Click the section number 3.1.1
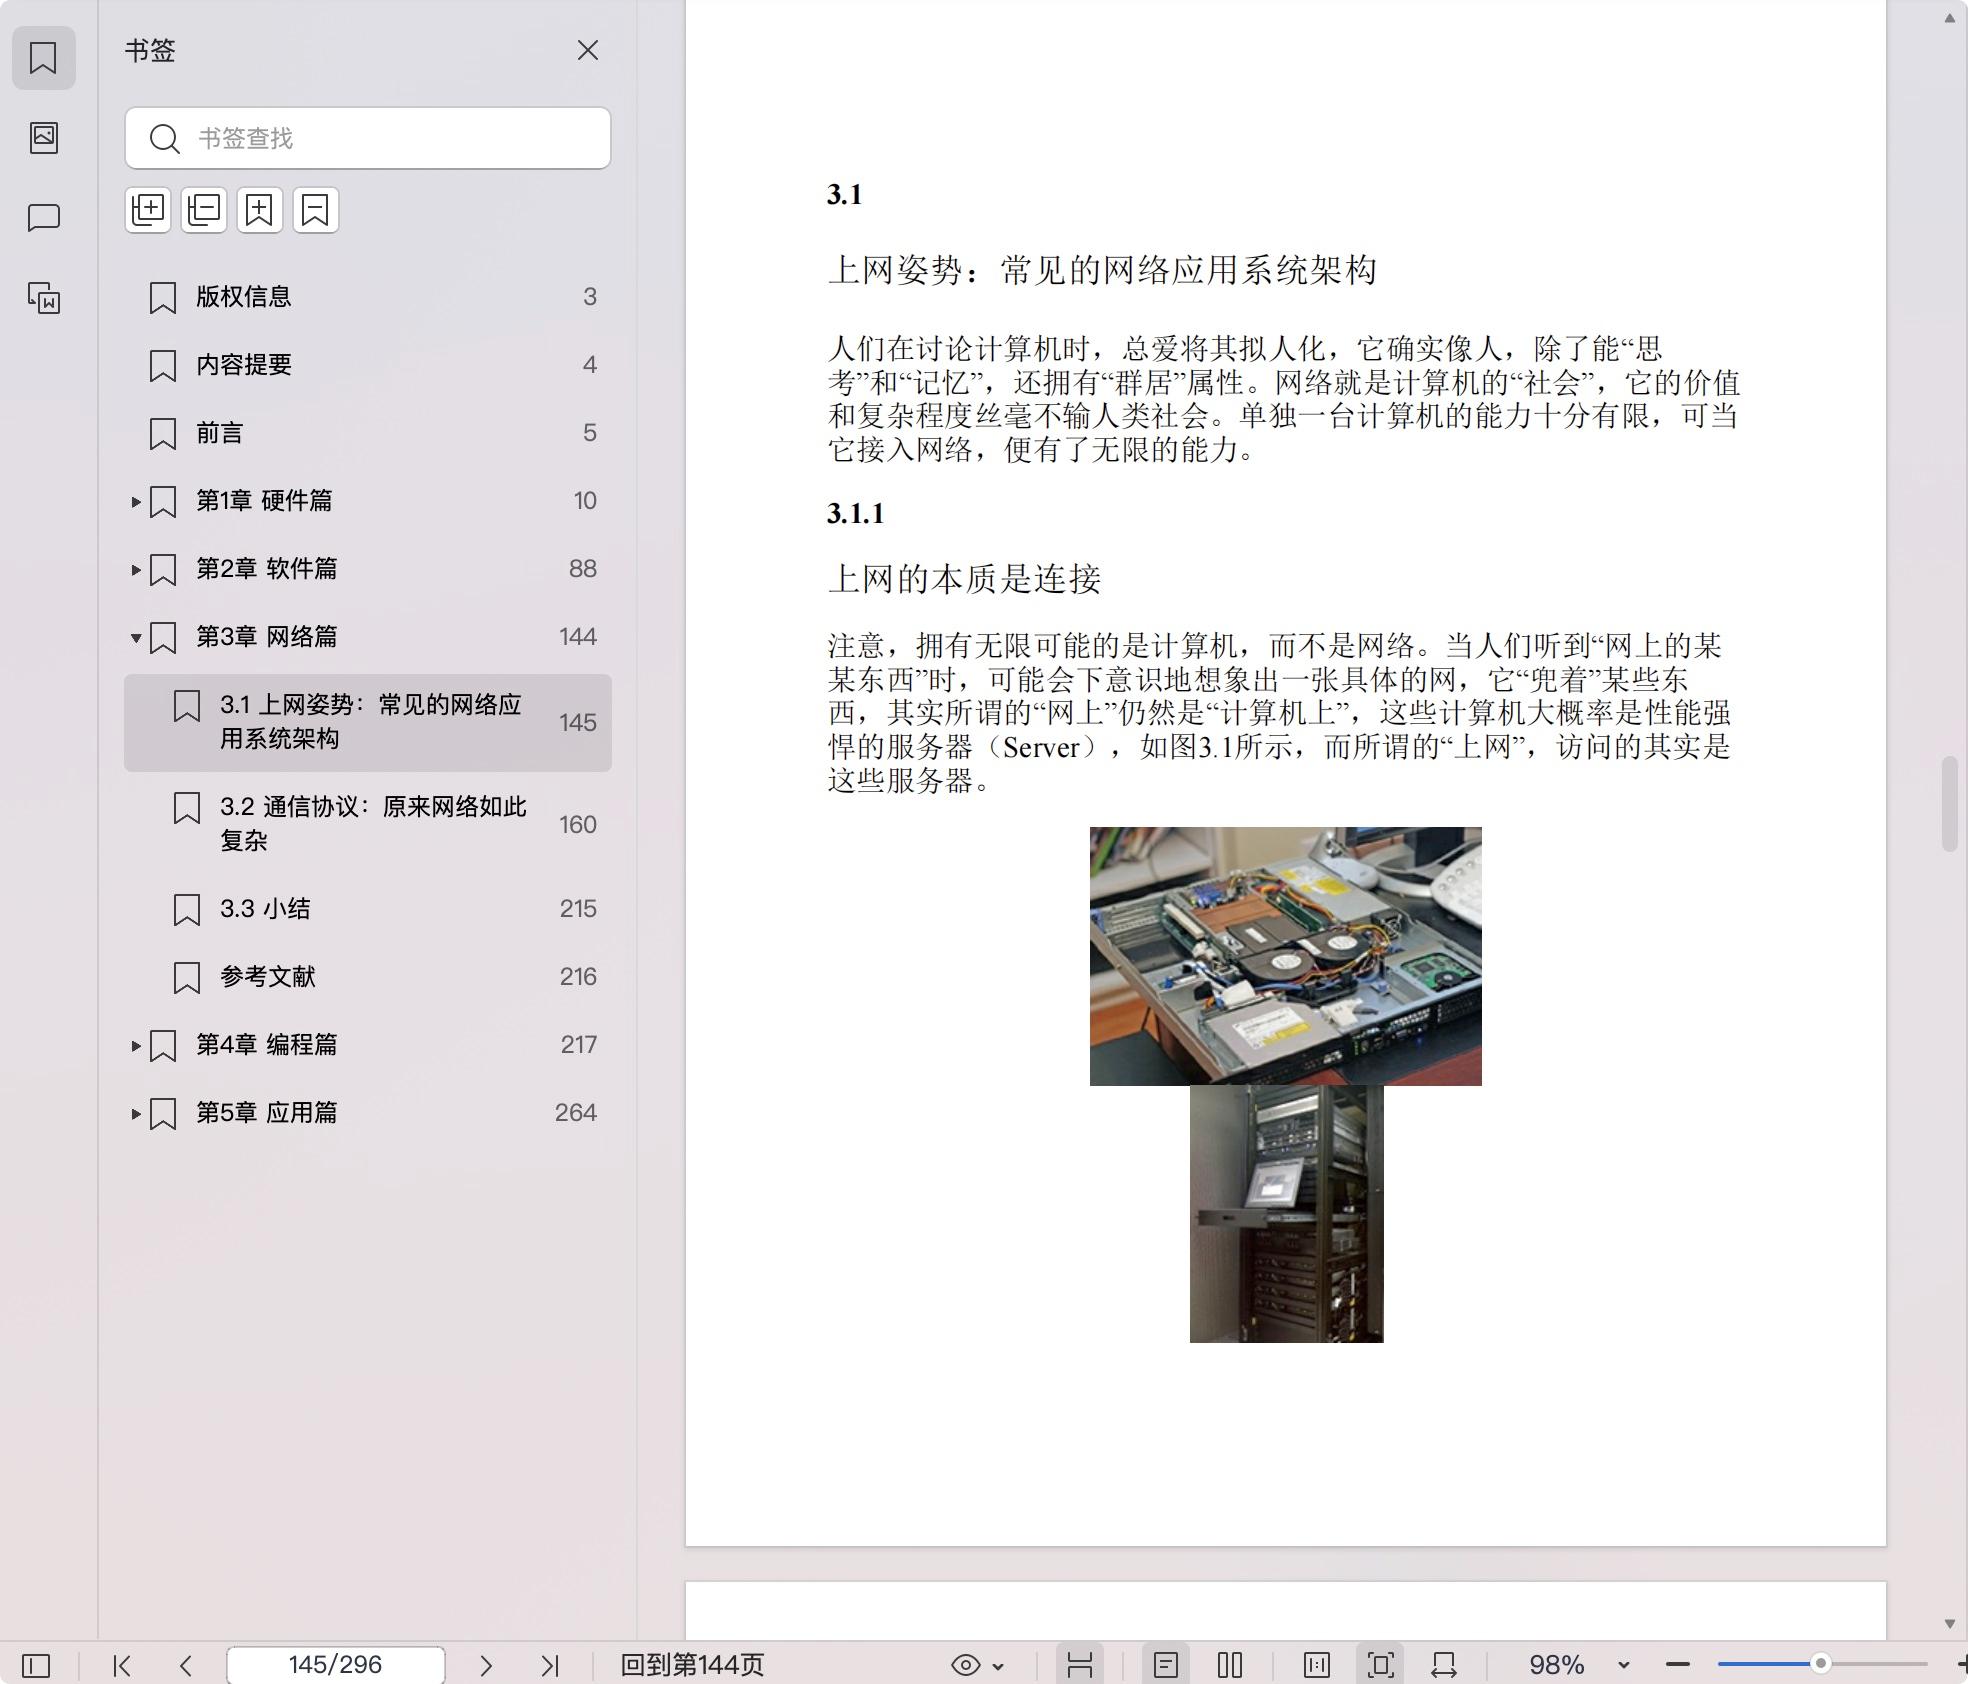 [x=856, y=513]
